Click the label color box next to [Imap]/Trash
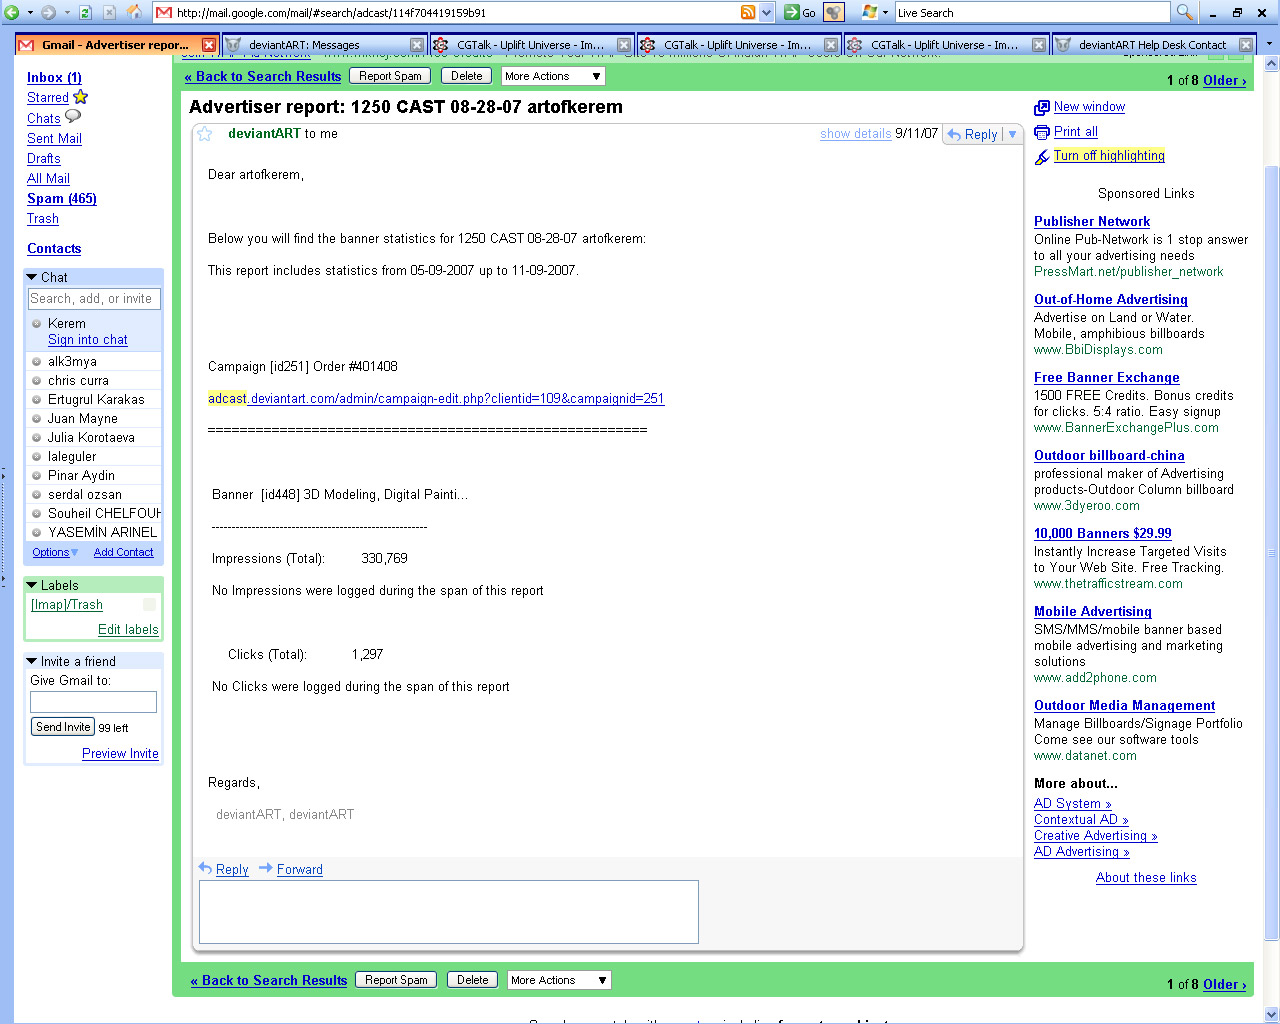The width and height of the screenshot is (1280, 1024). [149, 605]
